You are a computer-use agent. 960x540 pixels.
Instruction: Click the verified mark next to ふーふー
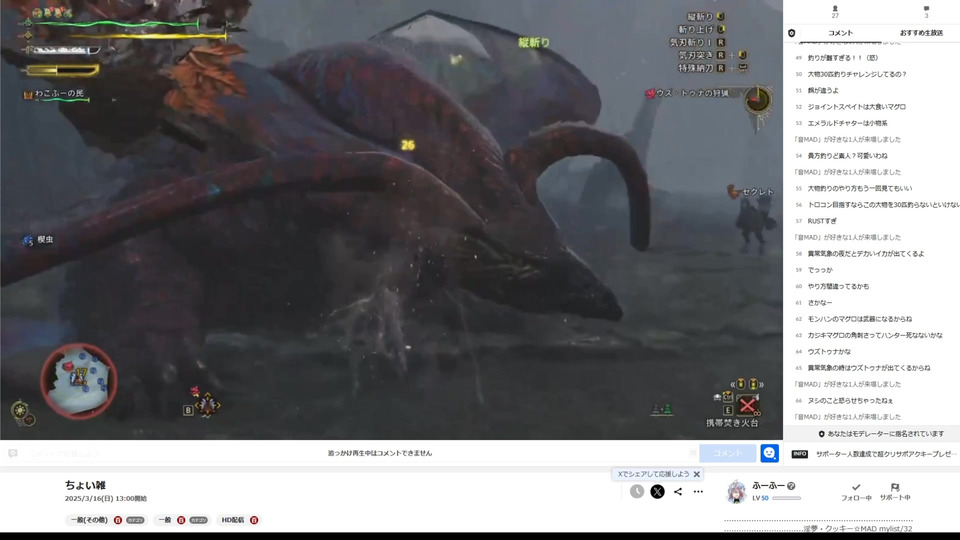coord(791,486)
